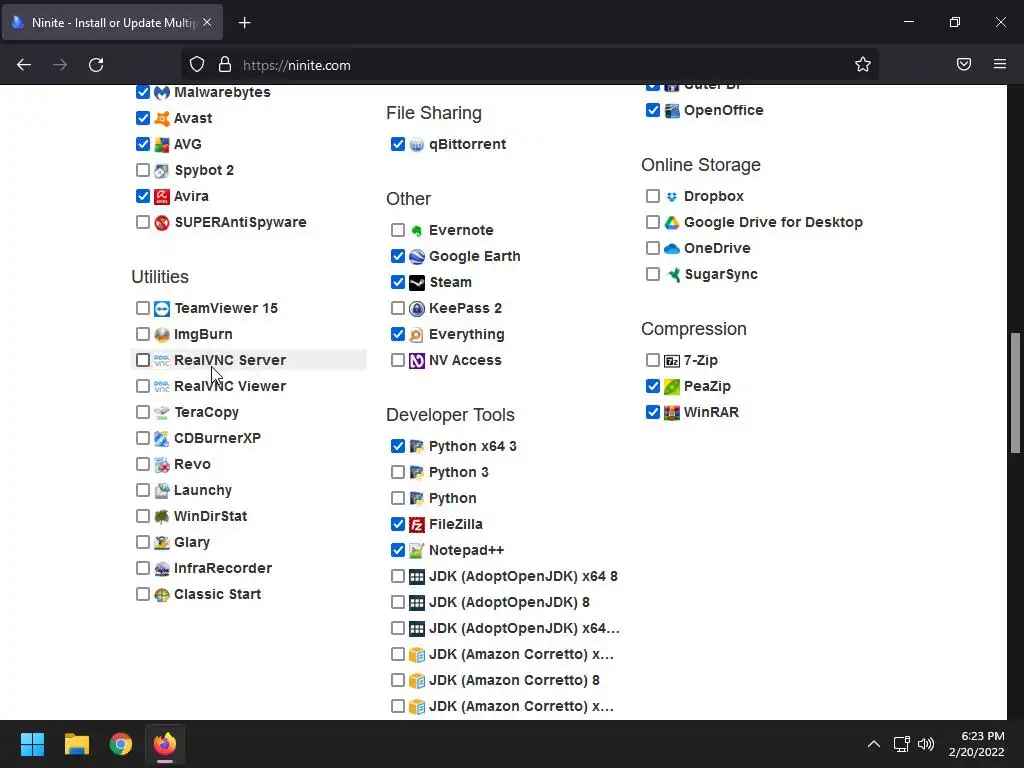This screenshot has width=1024, height=768.
Task: Click the Python label without version
Action: coord(453,498)
